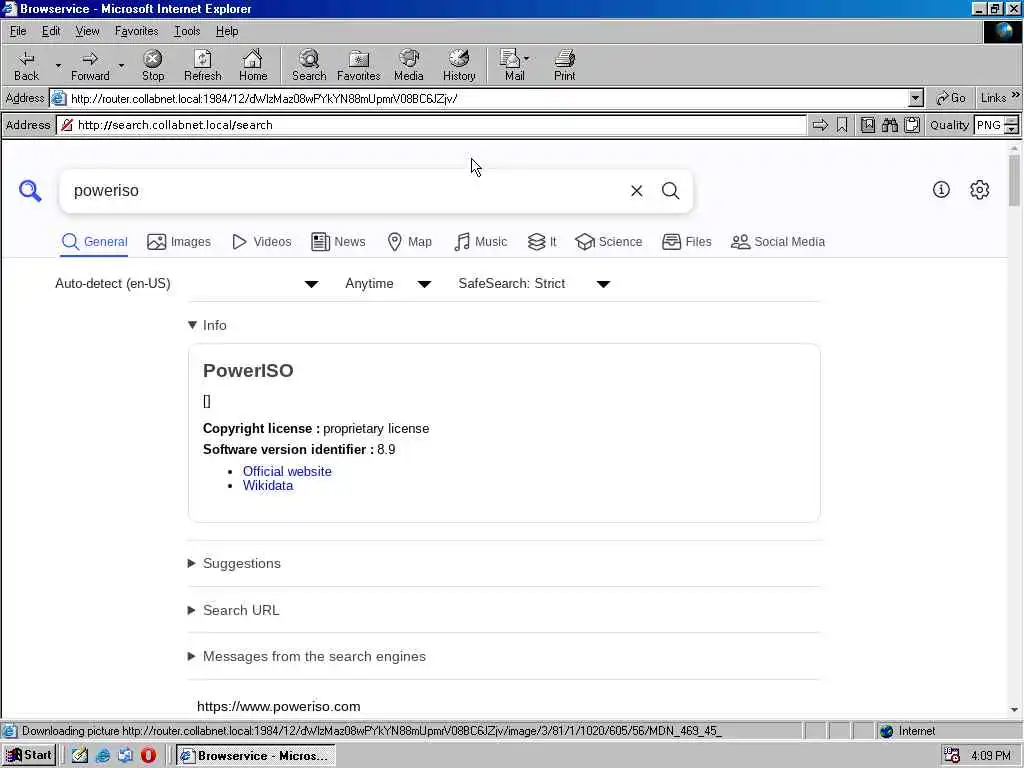Click Internet Explorer quick launch icon
This screenshot has height=768, width=1024.
click(x=103, y=755)
